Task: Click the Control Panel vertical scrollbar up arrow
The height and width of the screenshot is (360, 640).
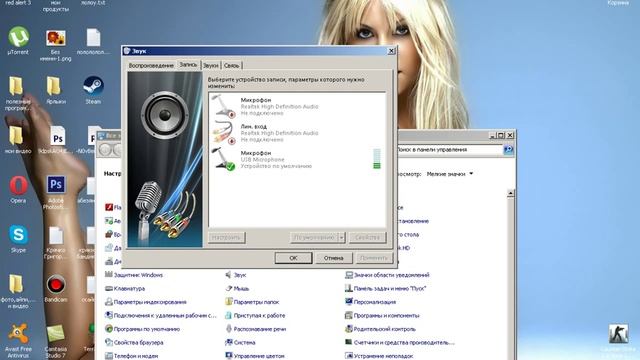Action: 510,193
